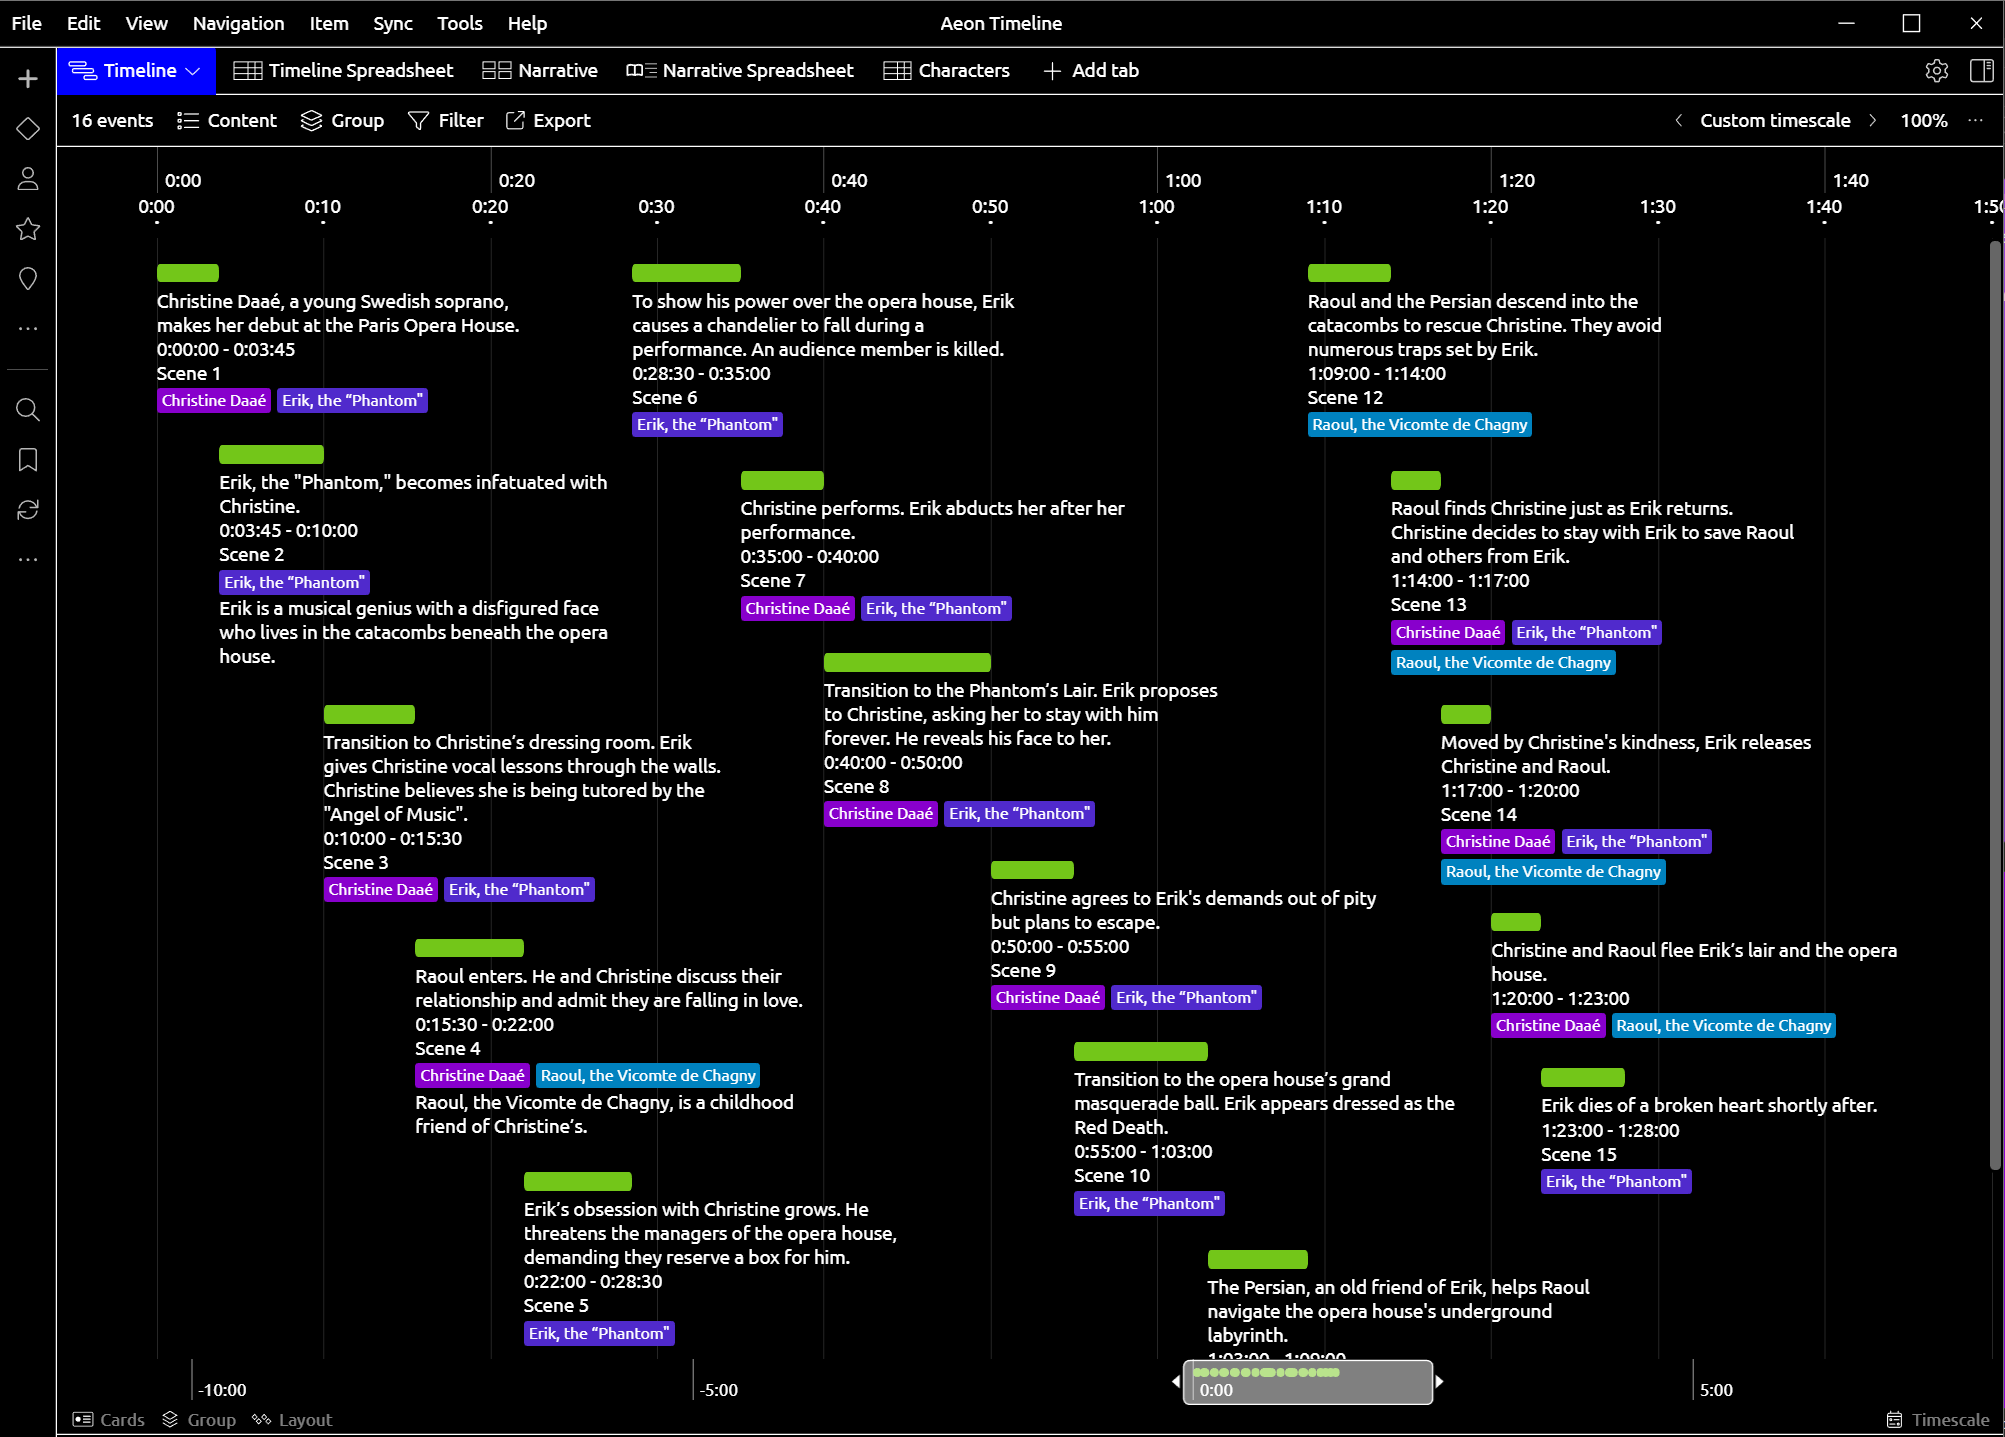The width and height of the screenshot is (2005, 1437).
Task: Click the sync refresh icon in sidebar
Action: 28,510
